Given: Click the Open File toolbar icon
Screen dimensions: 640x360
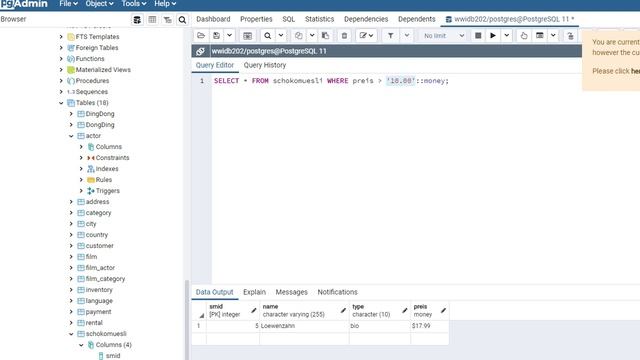Looking at the screenshot, I should tap(201, 36).
